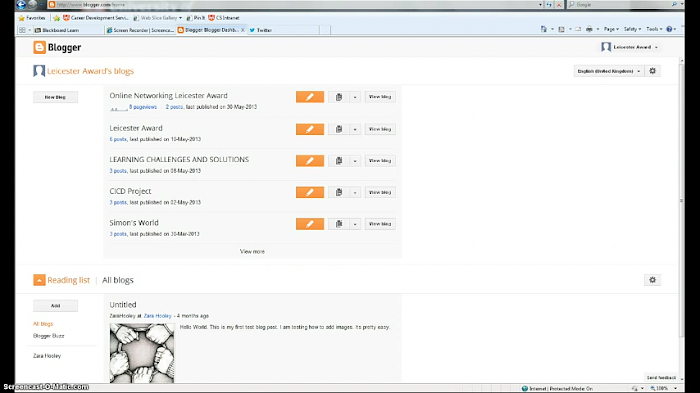Click Career Development Service favorite link

coord(96,18)
